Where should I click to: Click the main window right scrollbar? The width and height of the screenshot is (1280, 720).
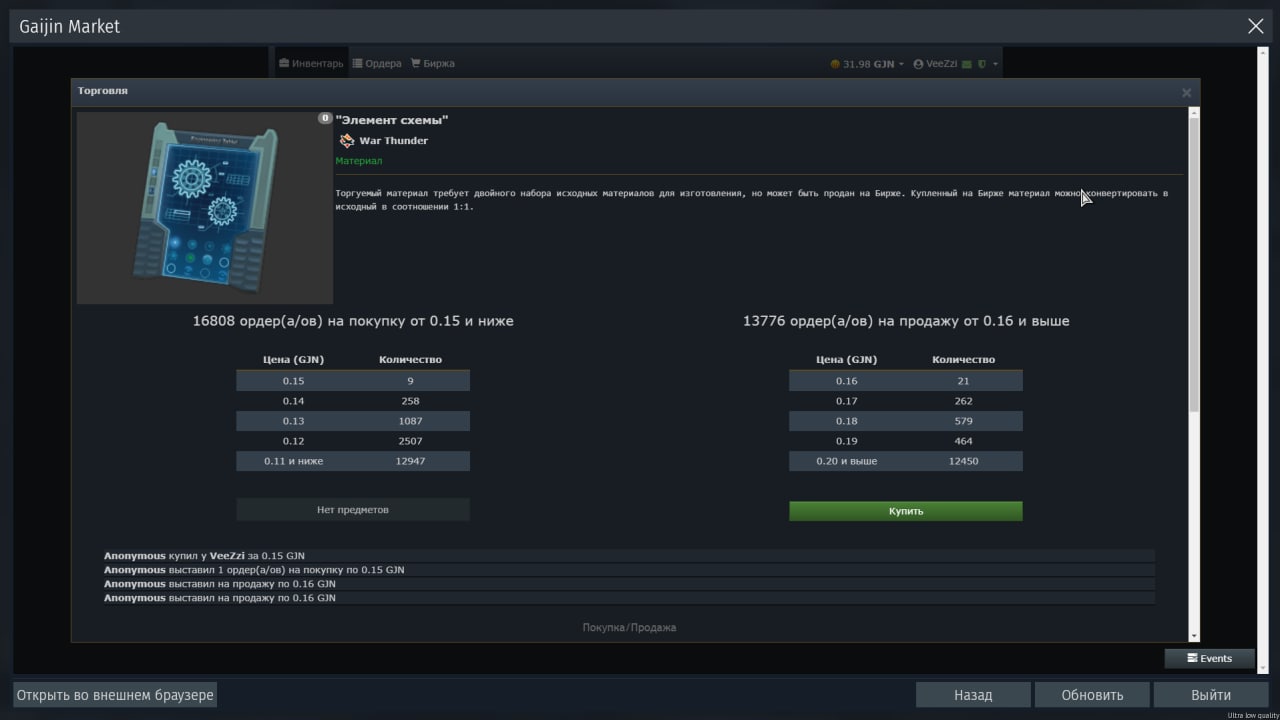[1262, 360]
